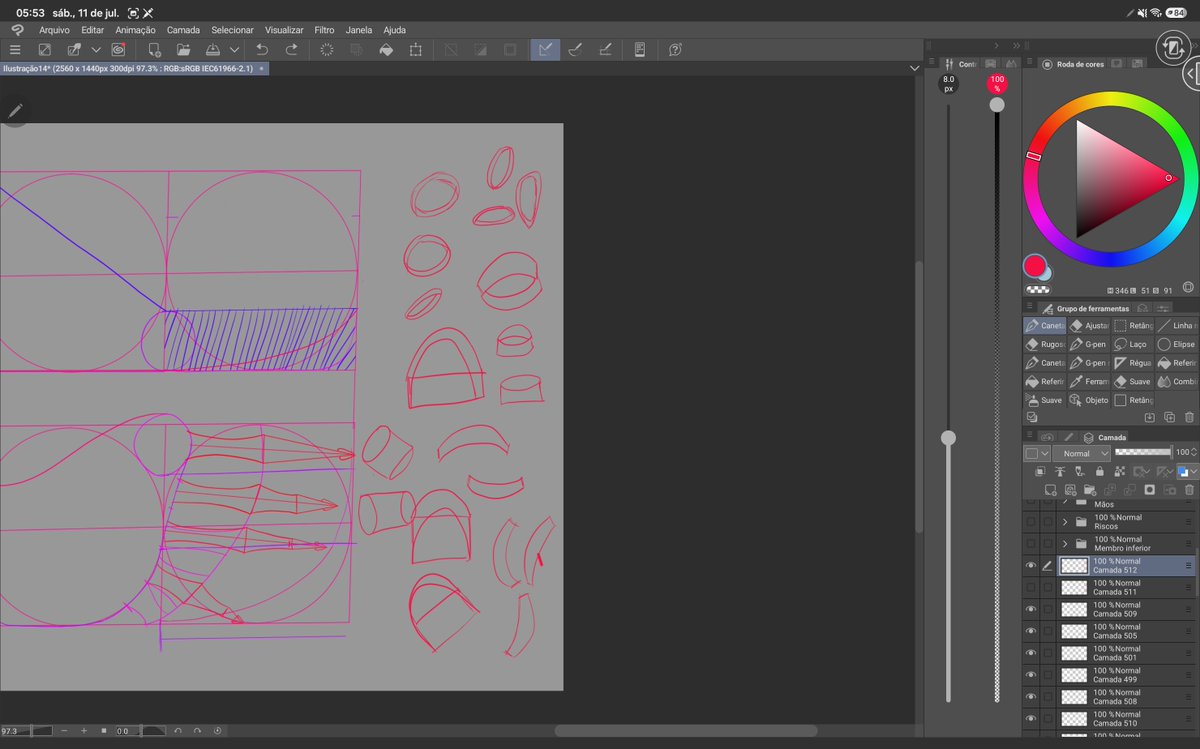Open the Filtro menu

pyautogui.click(x=324, y=30)
